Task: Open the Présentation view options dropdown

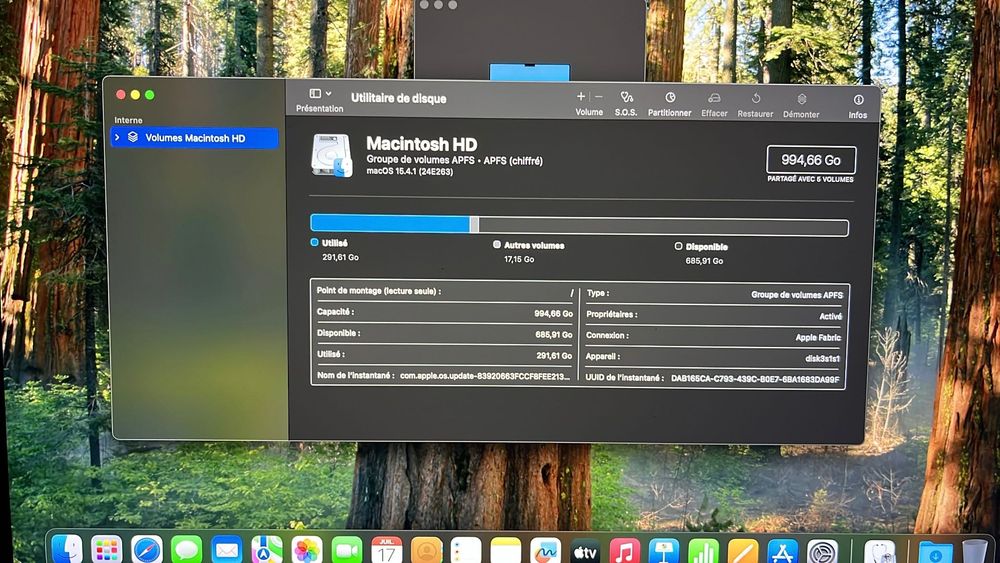Action: pos(320,94)
